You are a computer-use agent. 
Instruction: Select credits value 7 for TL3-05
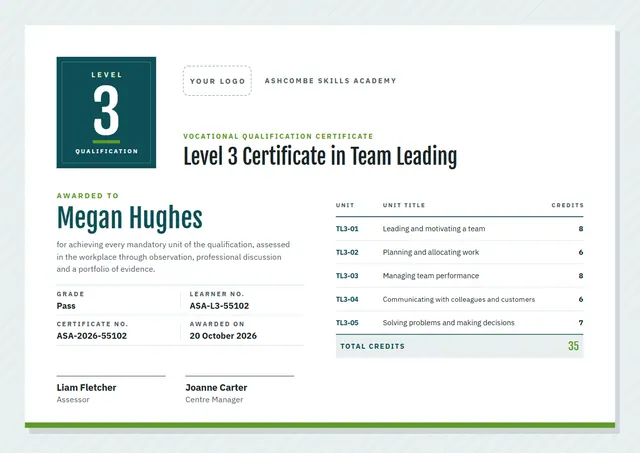point(581,323)
